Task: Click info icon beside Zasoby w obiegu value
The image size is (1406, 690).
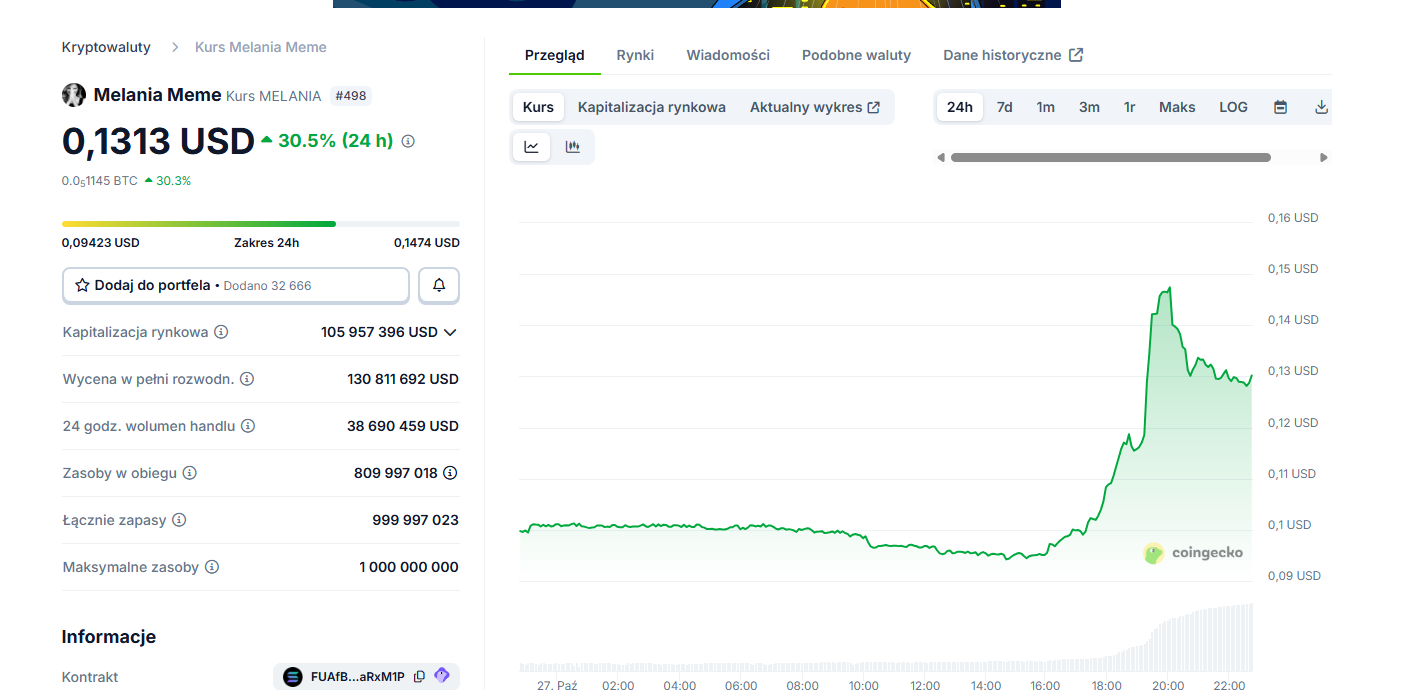Action: (x=450, y=473)
